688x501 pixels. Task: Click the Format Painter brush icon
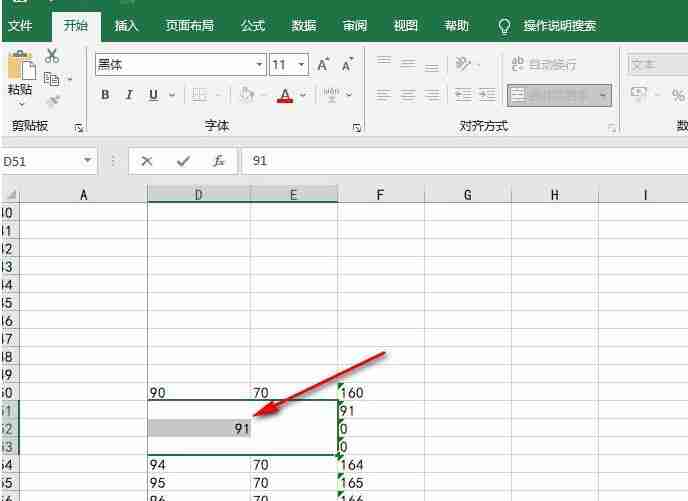53,101
